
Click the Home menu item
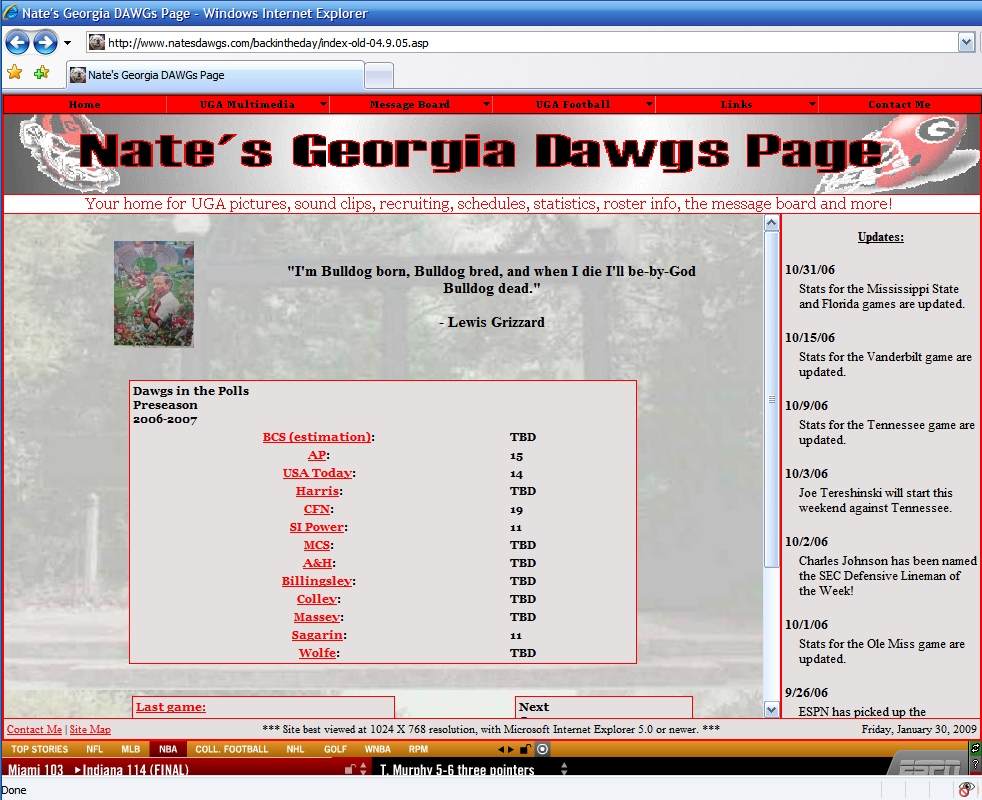pos(85,105)
